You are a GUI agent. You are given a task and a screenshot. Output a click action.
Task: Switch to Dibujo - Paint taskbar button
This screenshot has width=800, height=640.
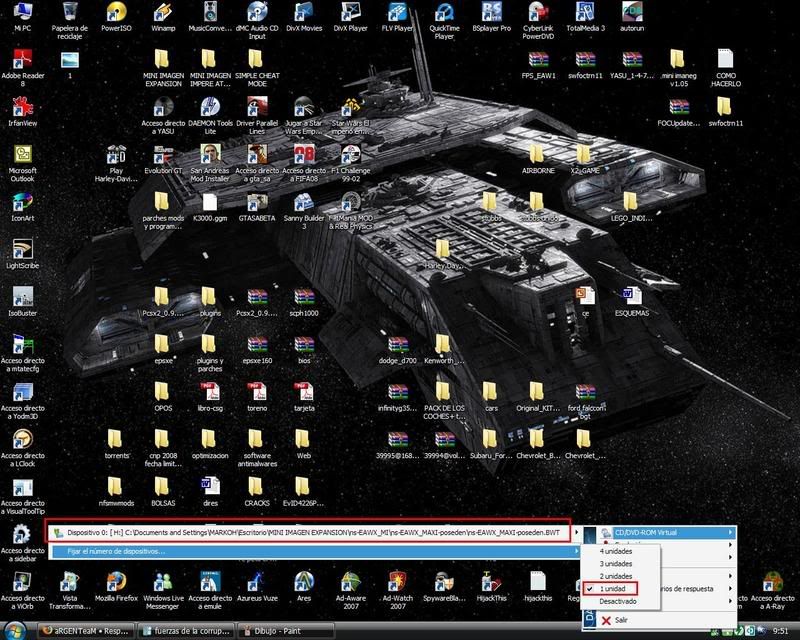287,631
